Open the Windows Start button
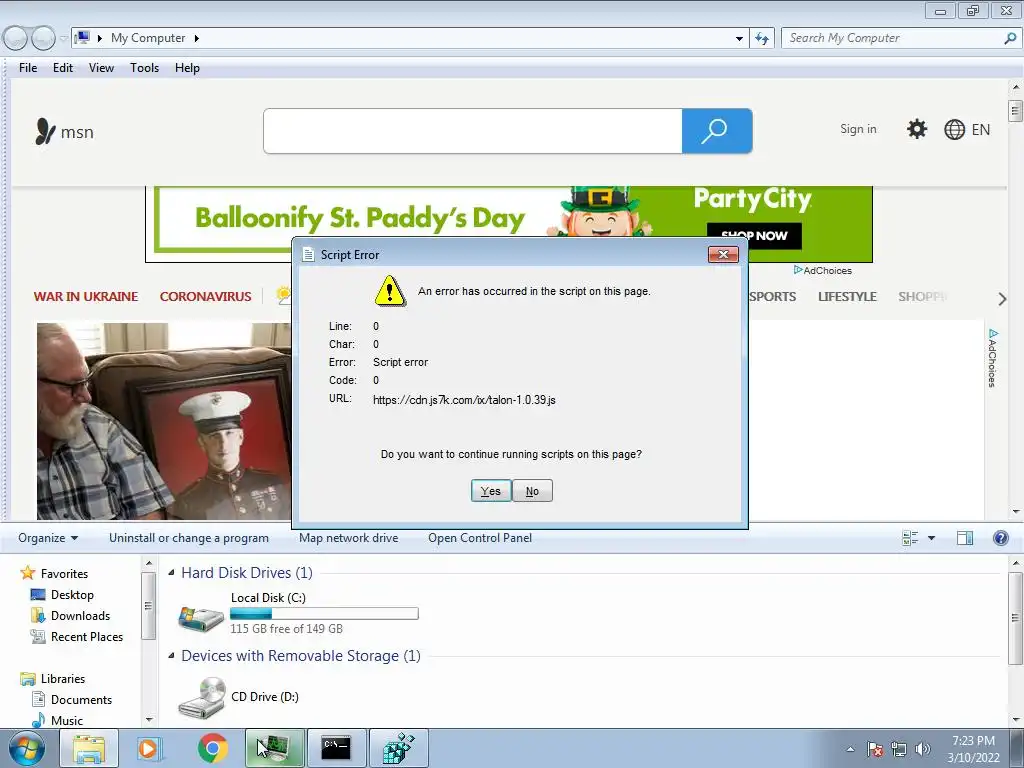The height and width of the screenshot is (768, 1024). point(27,748)
